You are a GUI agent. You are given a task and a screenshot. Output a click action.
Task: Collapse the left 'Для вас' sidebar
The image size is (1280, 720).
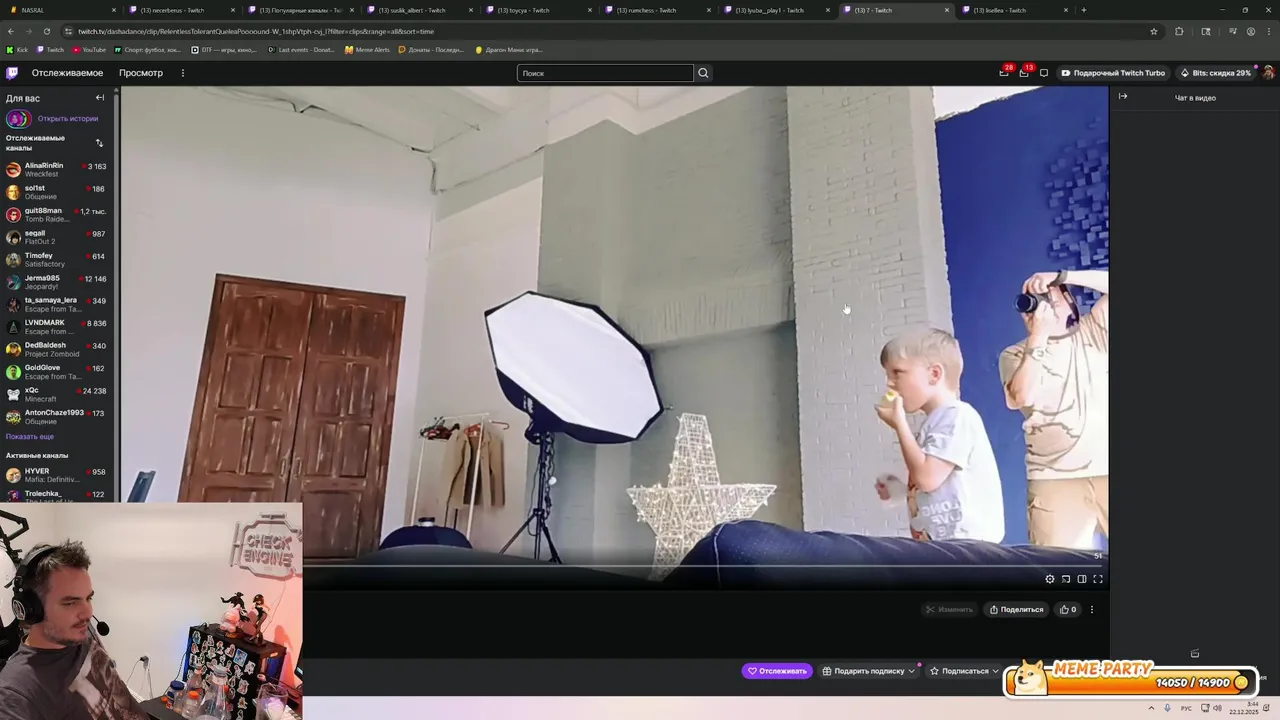pos(100,98)
